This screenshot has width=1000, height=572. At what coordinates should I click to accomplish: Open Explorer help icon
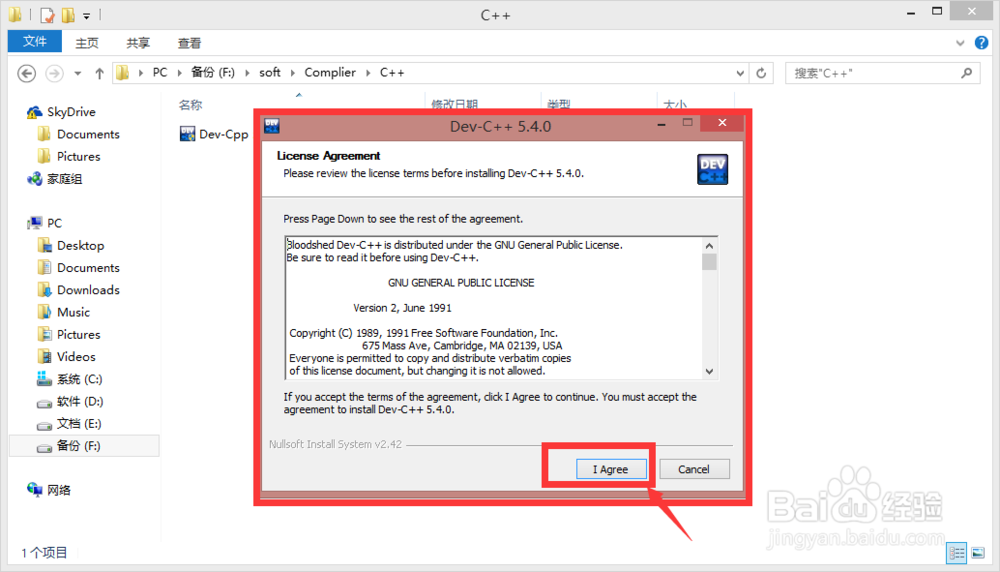click(982, 43)
